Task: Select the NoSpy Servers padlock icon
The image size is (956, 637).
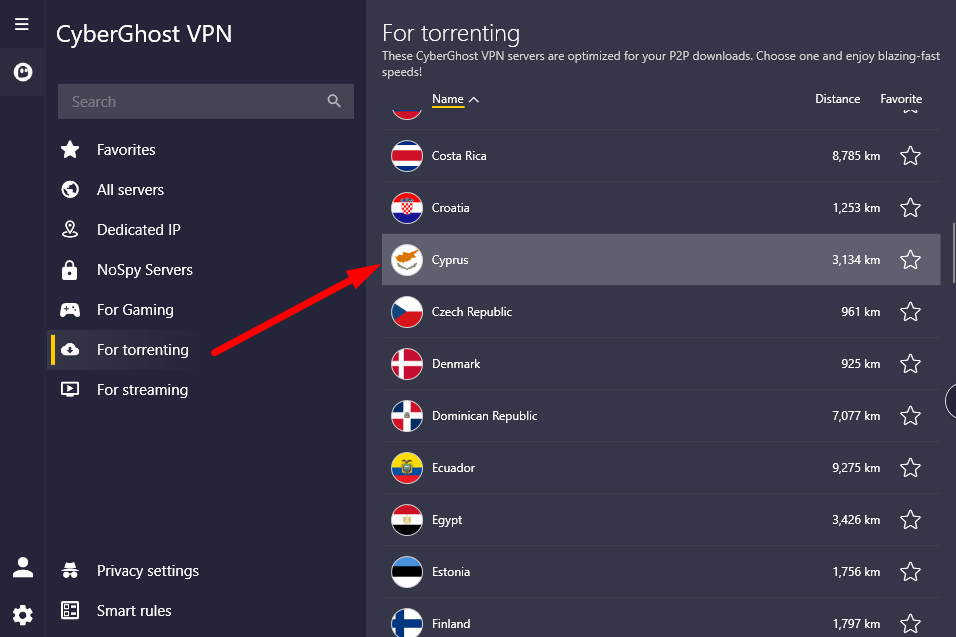Action: coord(69,269)
